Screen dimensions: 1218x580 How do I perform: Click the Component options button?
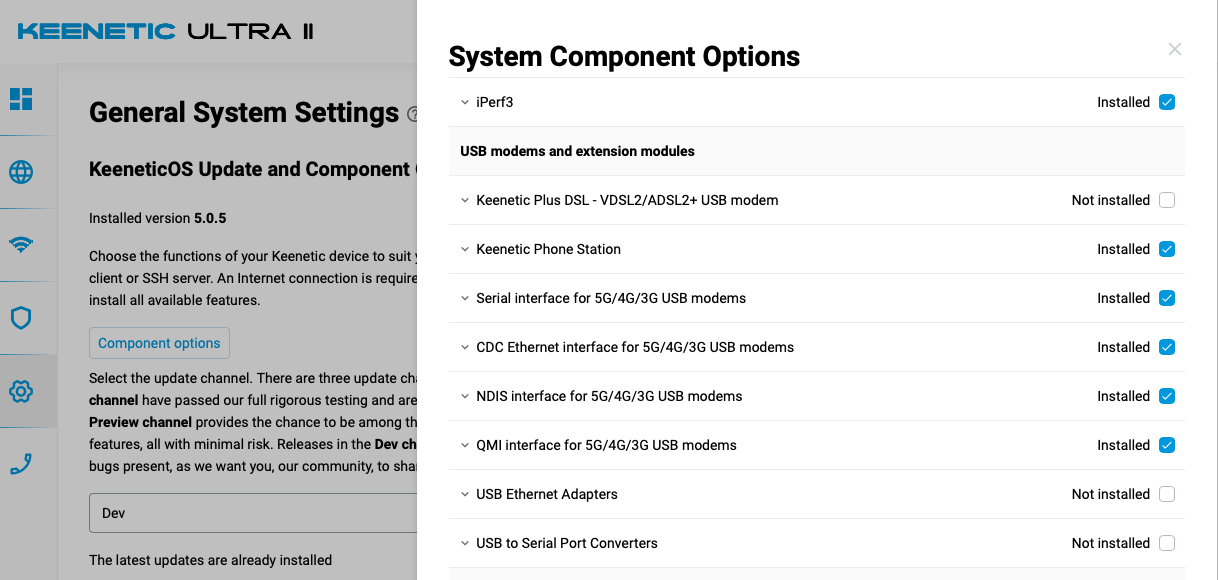pyautogui.click(x=159, y=343)
